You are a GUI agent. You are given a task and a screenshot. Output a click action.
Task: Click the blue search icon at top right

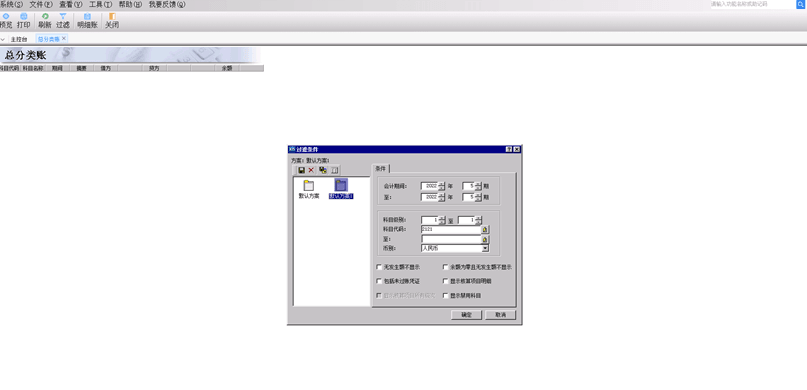click(801, 4)
